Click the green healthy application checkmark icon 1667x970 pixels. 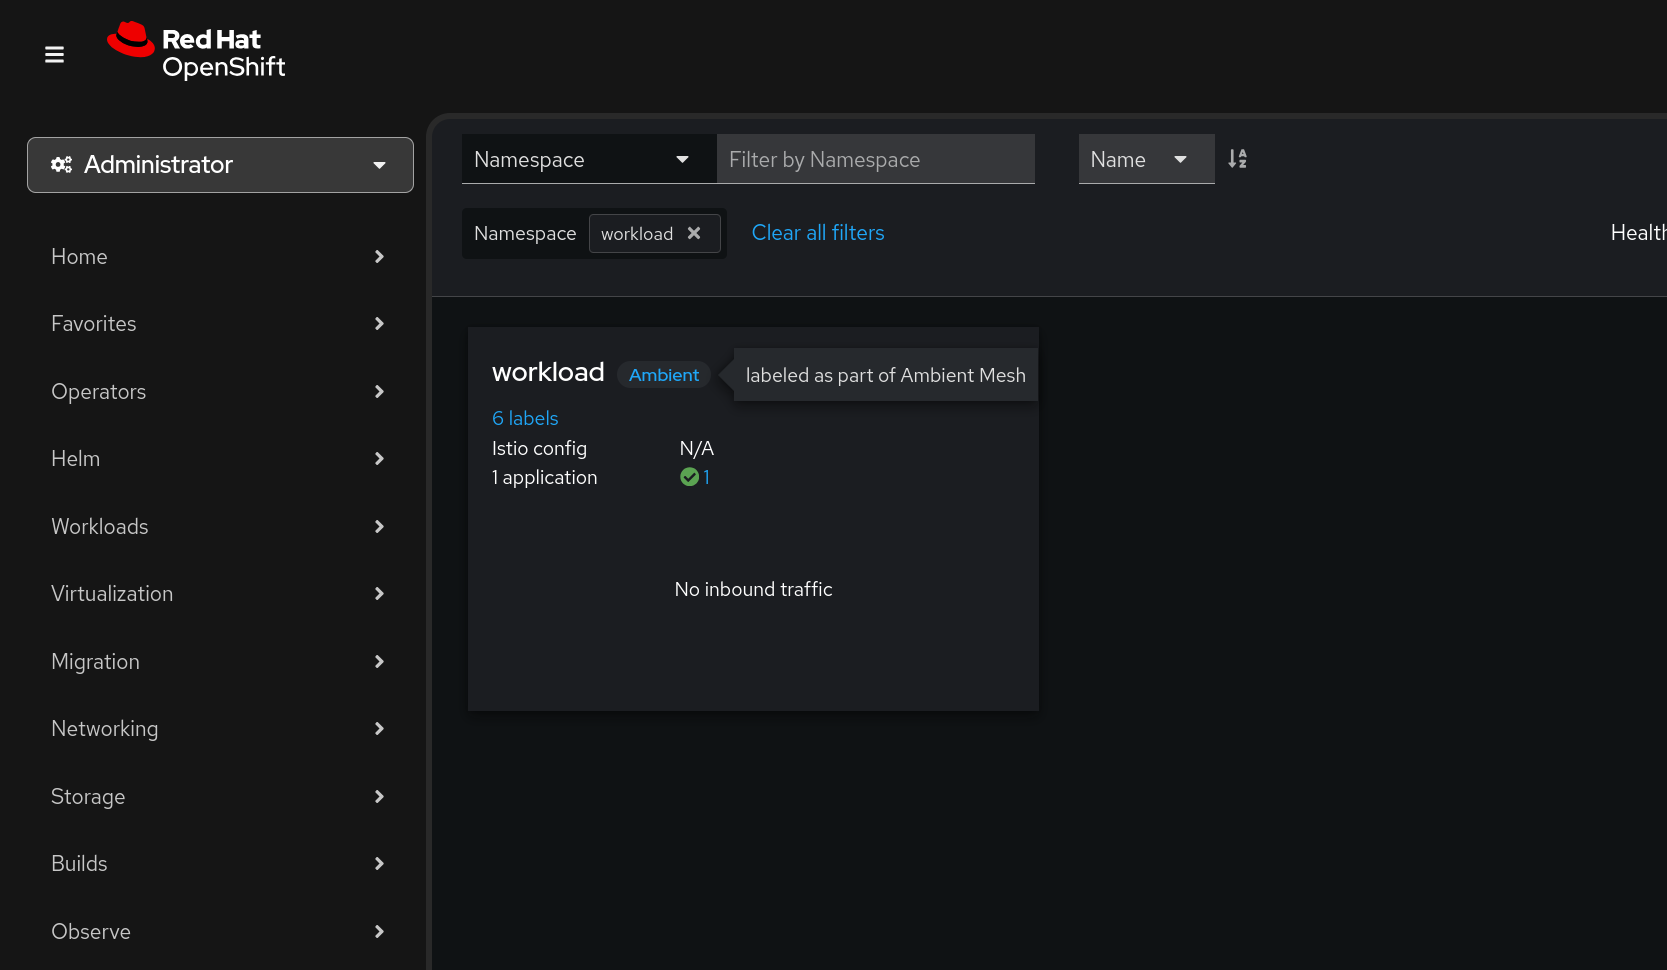point(689,477)
